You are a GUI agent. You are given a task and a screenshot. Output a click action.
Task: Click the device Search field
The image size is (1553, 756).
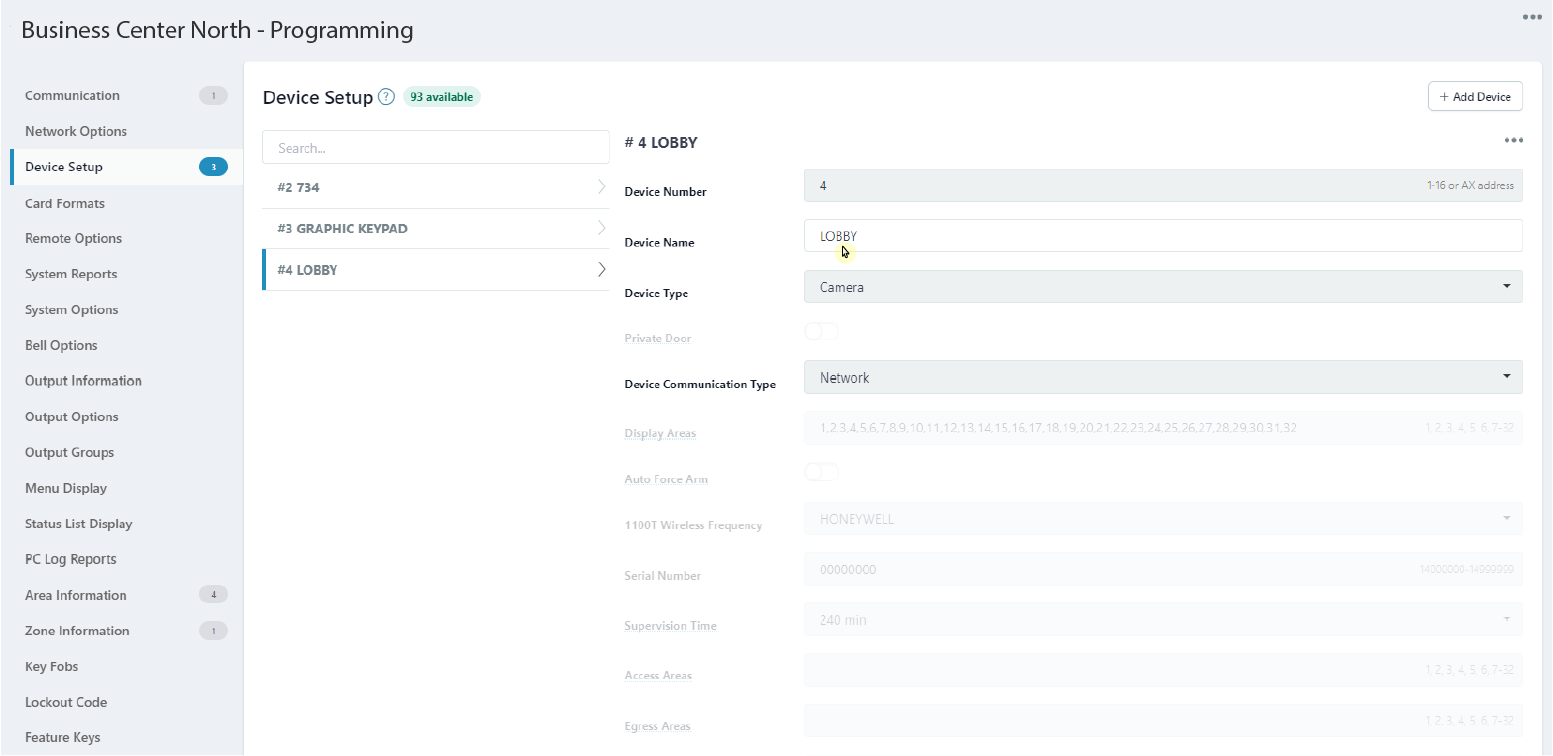coord(435,148)
